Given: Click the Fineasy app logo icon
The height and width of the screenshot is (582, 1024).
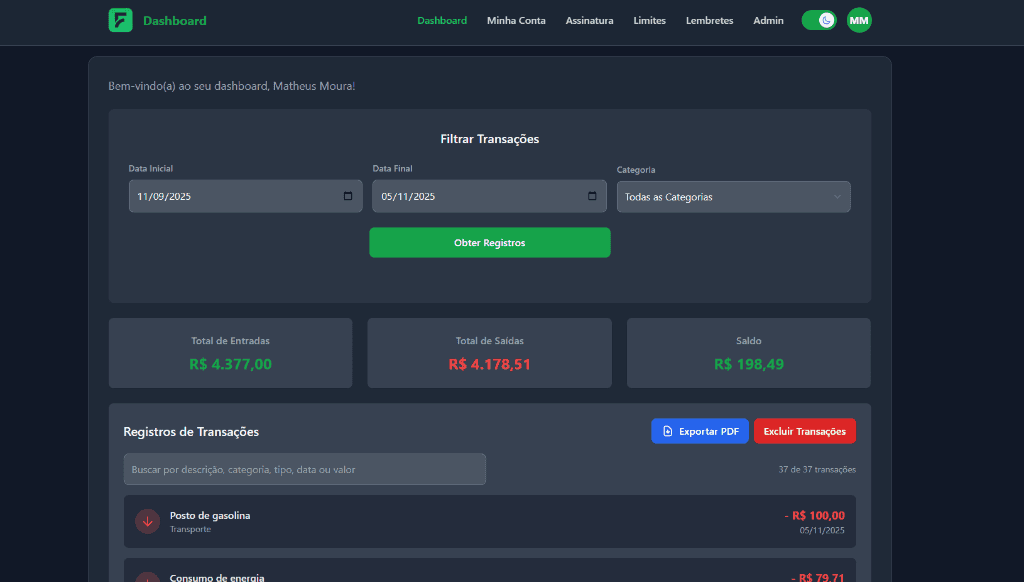Looking at the screenshot, I should click(x=120, y=20).
